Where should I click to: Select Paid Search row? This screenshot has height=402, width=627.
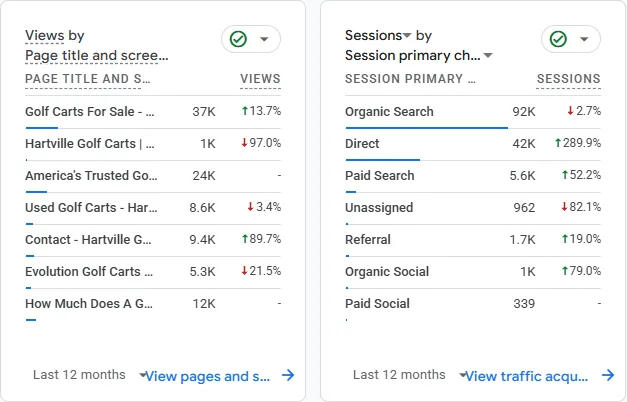tap(473, 176)
